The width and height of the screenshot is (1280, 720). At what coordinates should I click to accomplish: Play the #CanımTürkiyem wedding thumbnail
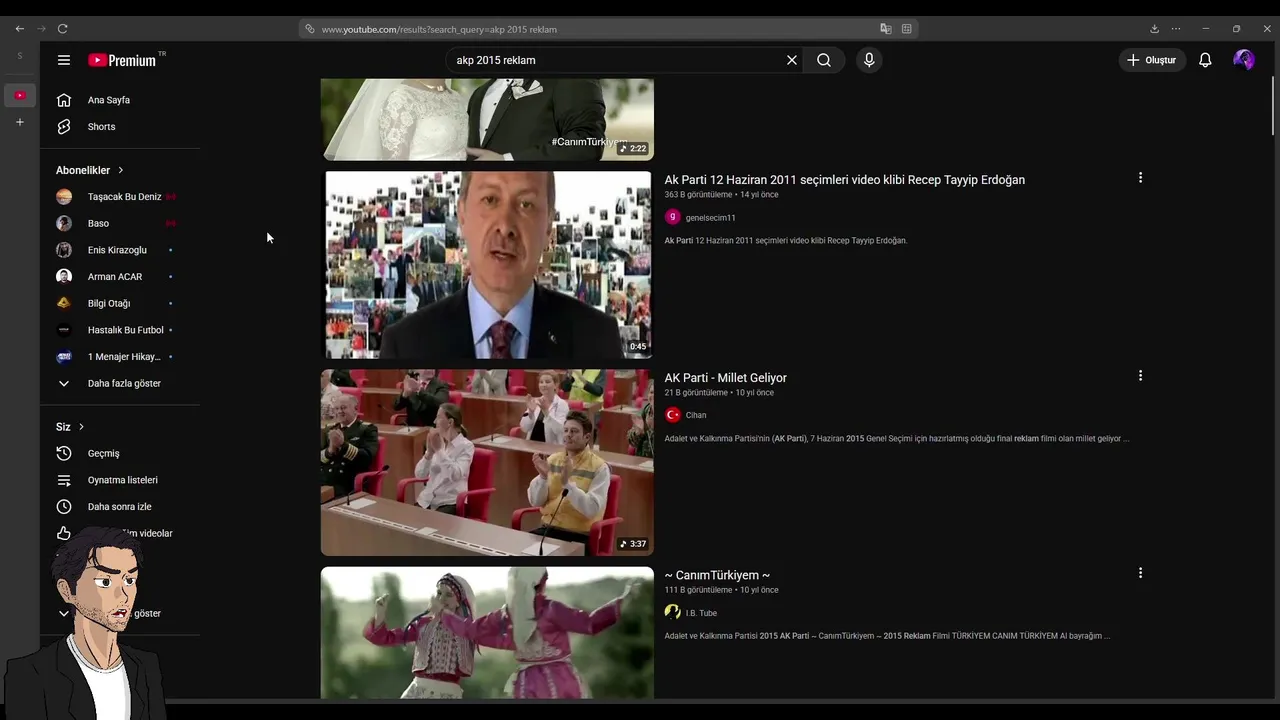(x=487, y=119)
